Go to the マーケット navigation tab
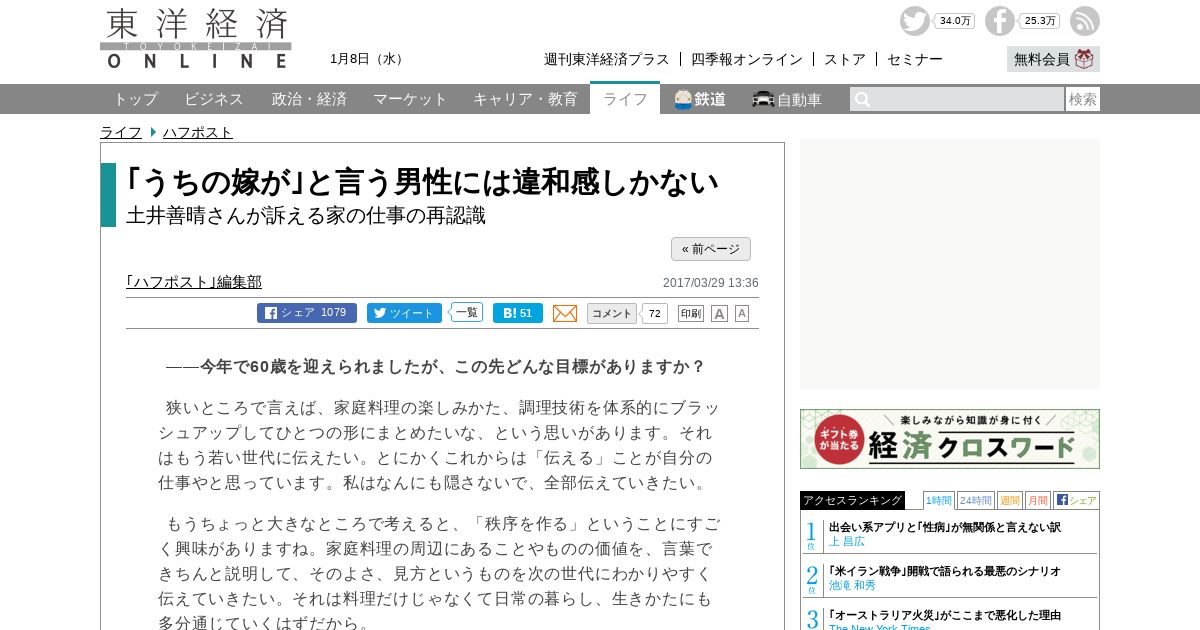 click(x=410, y=99)
